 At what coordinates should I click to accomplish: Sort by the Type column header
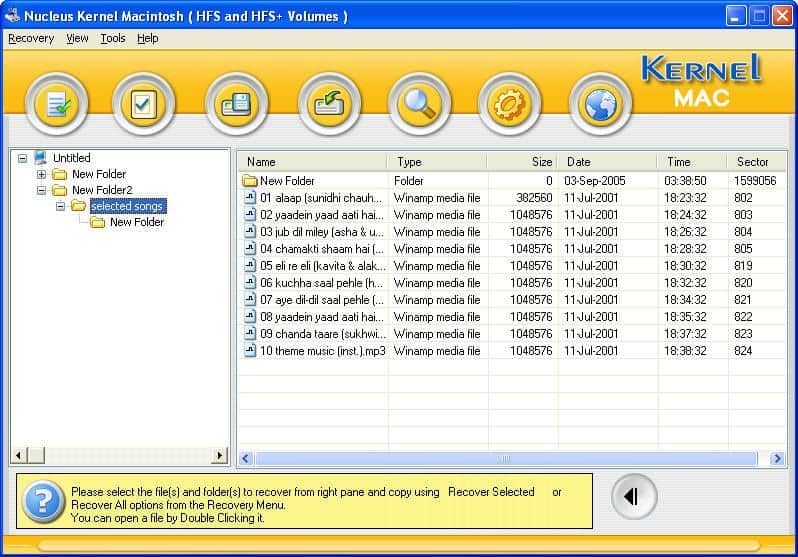click(437, 162)
